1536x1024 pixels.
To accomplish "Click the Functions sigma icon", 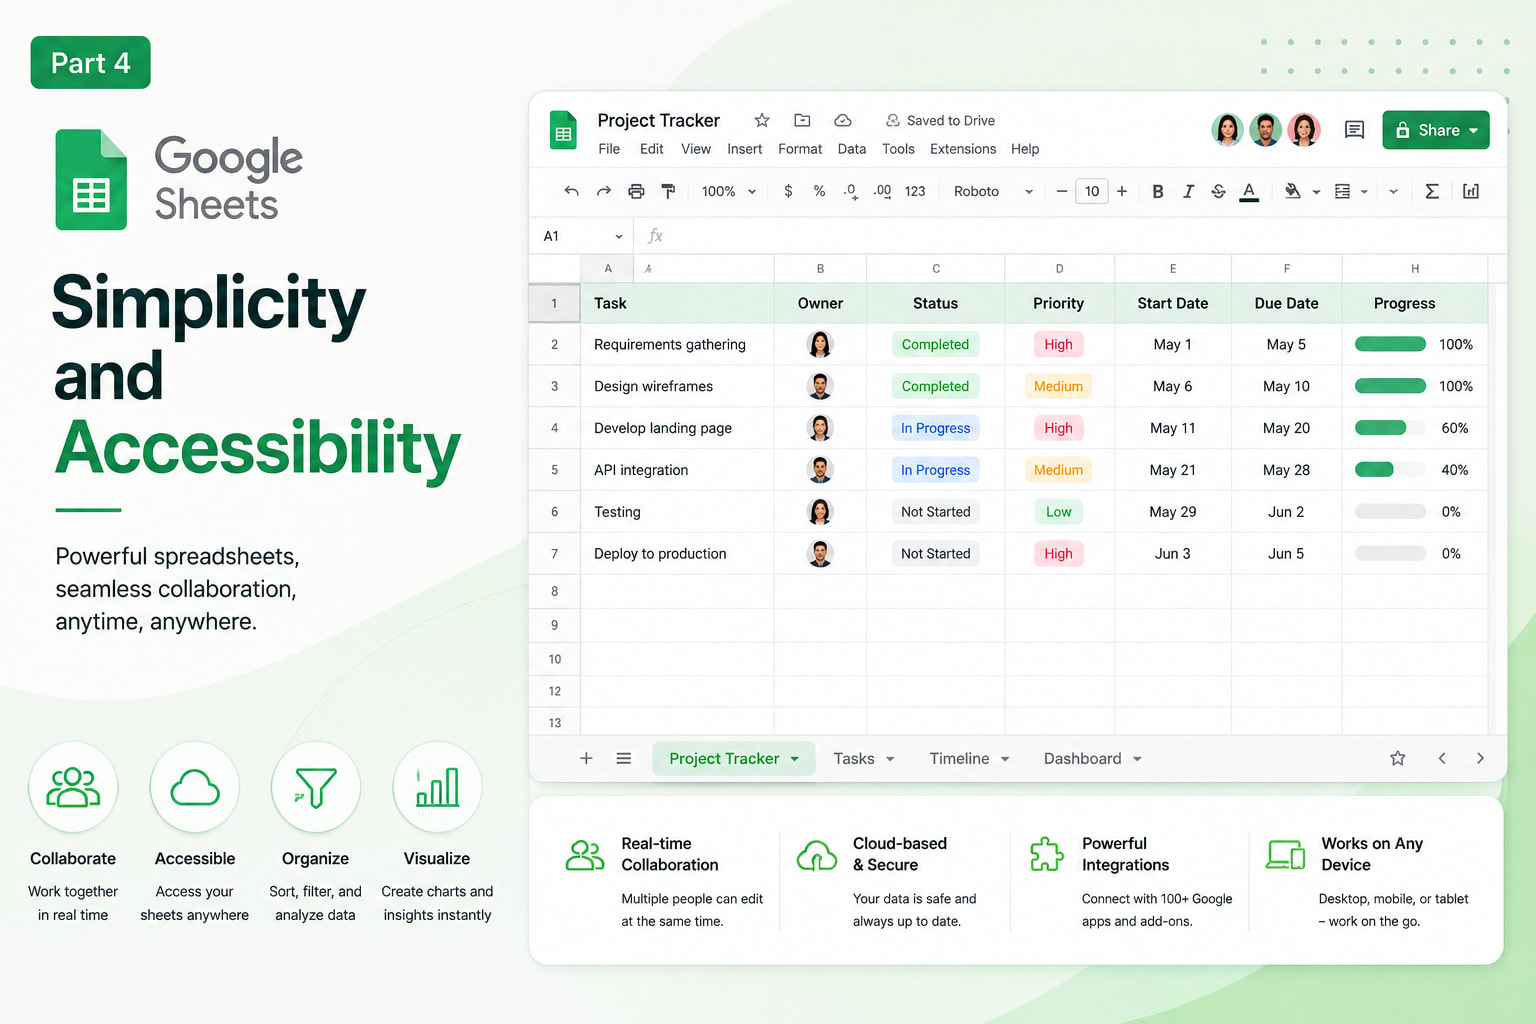I will pyautogui.click(x=1432, y=191).
